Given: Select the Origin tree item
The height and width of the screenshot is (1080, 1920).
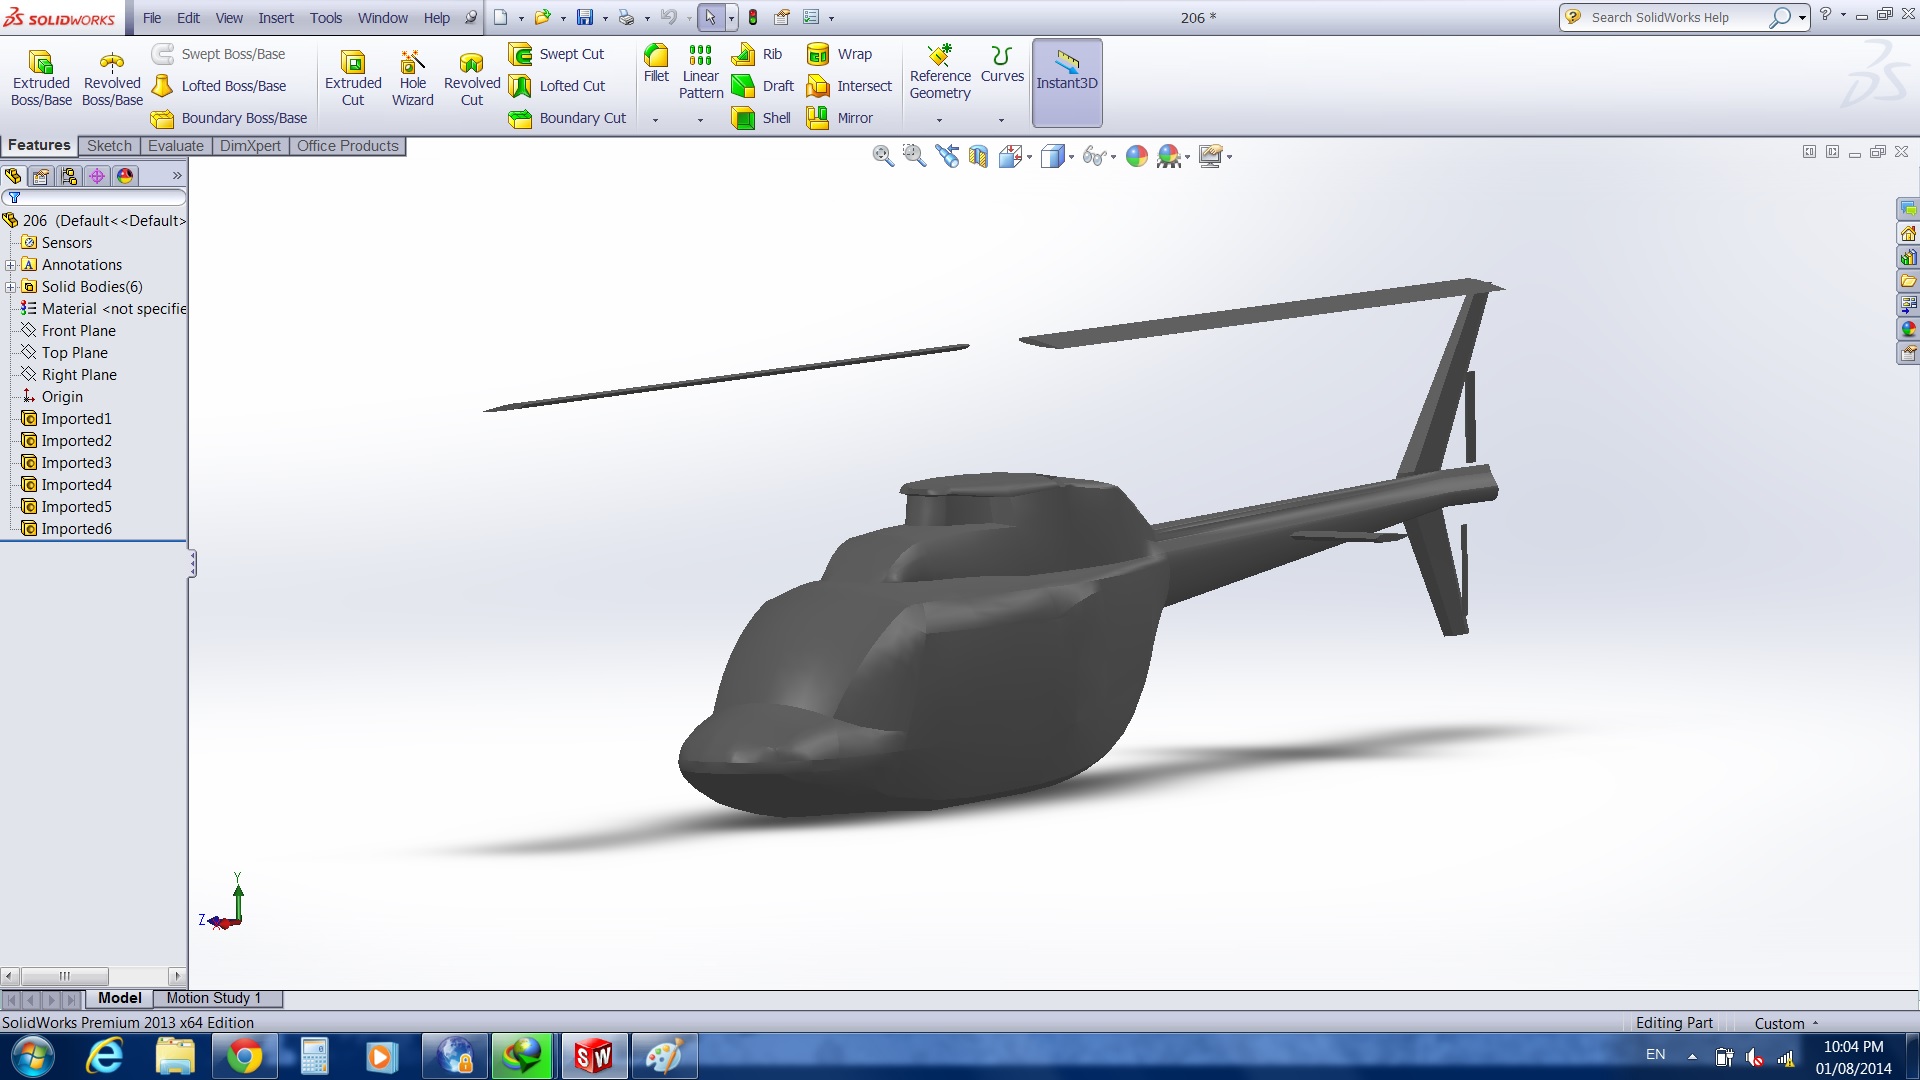Looking at the screenshot, I should pos(52,397).
